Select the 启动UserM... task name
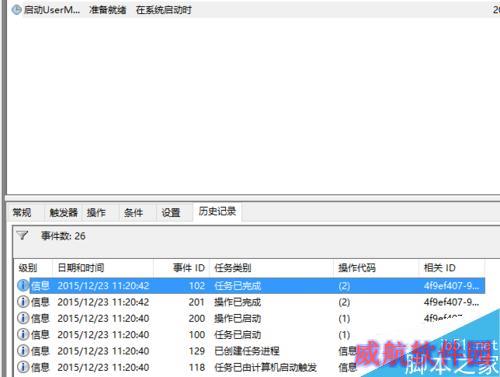The image size is (500, 377). click(x=52, y=10)
